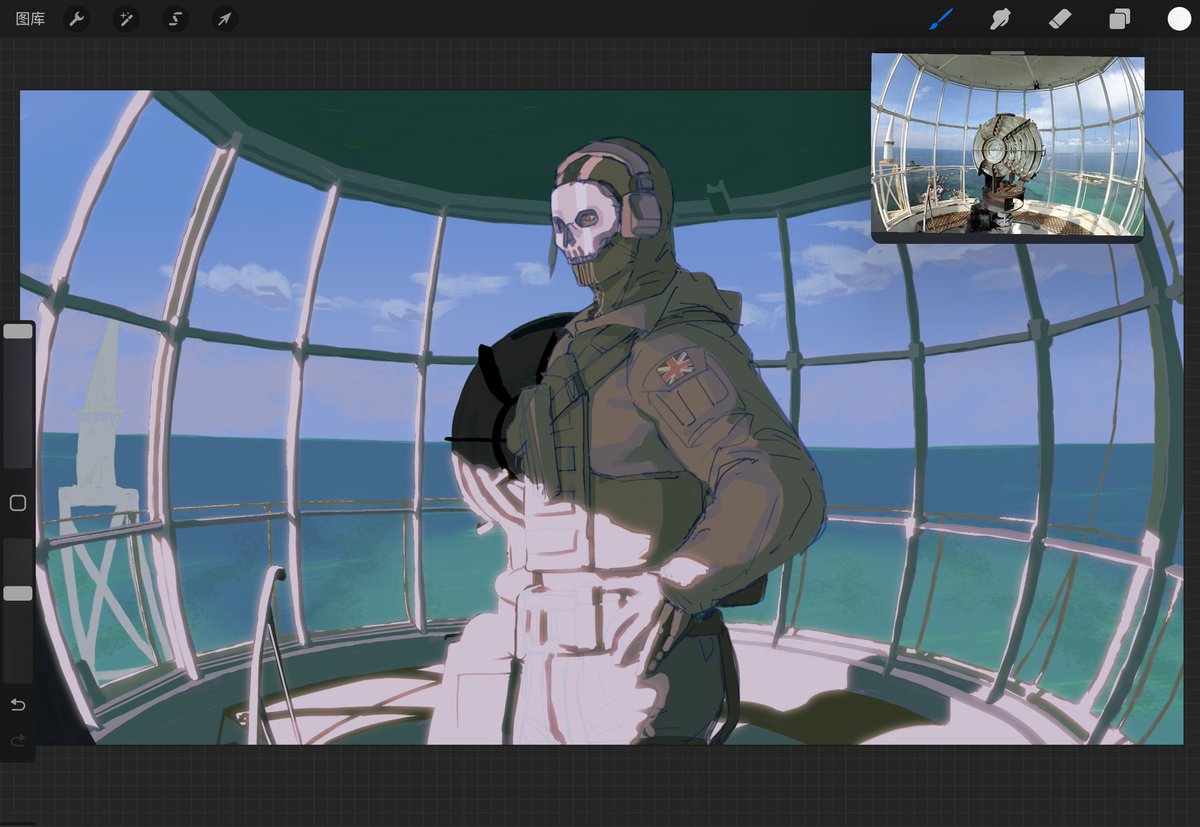Open the color panel from the color circle

tap(1176, 19)
